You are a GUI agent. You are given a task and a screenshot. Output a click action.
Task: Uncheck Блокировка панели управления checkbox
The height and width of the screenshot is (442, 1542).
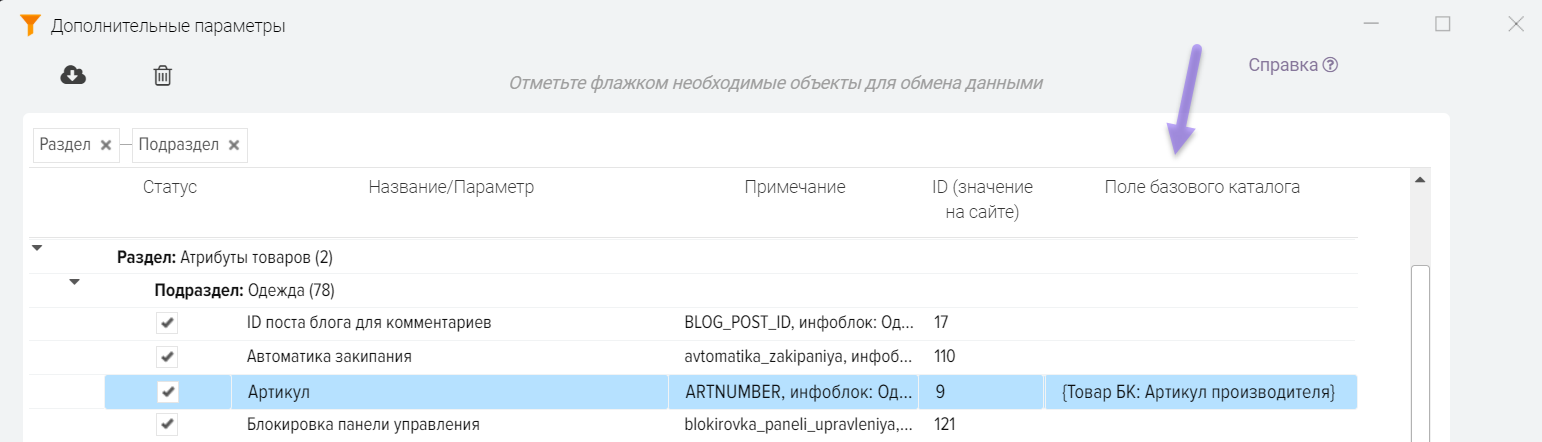pyautogui.click(x=167, y=425)
